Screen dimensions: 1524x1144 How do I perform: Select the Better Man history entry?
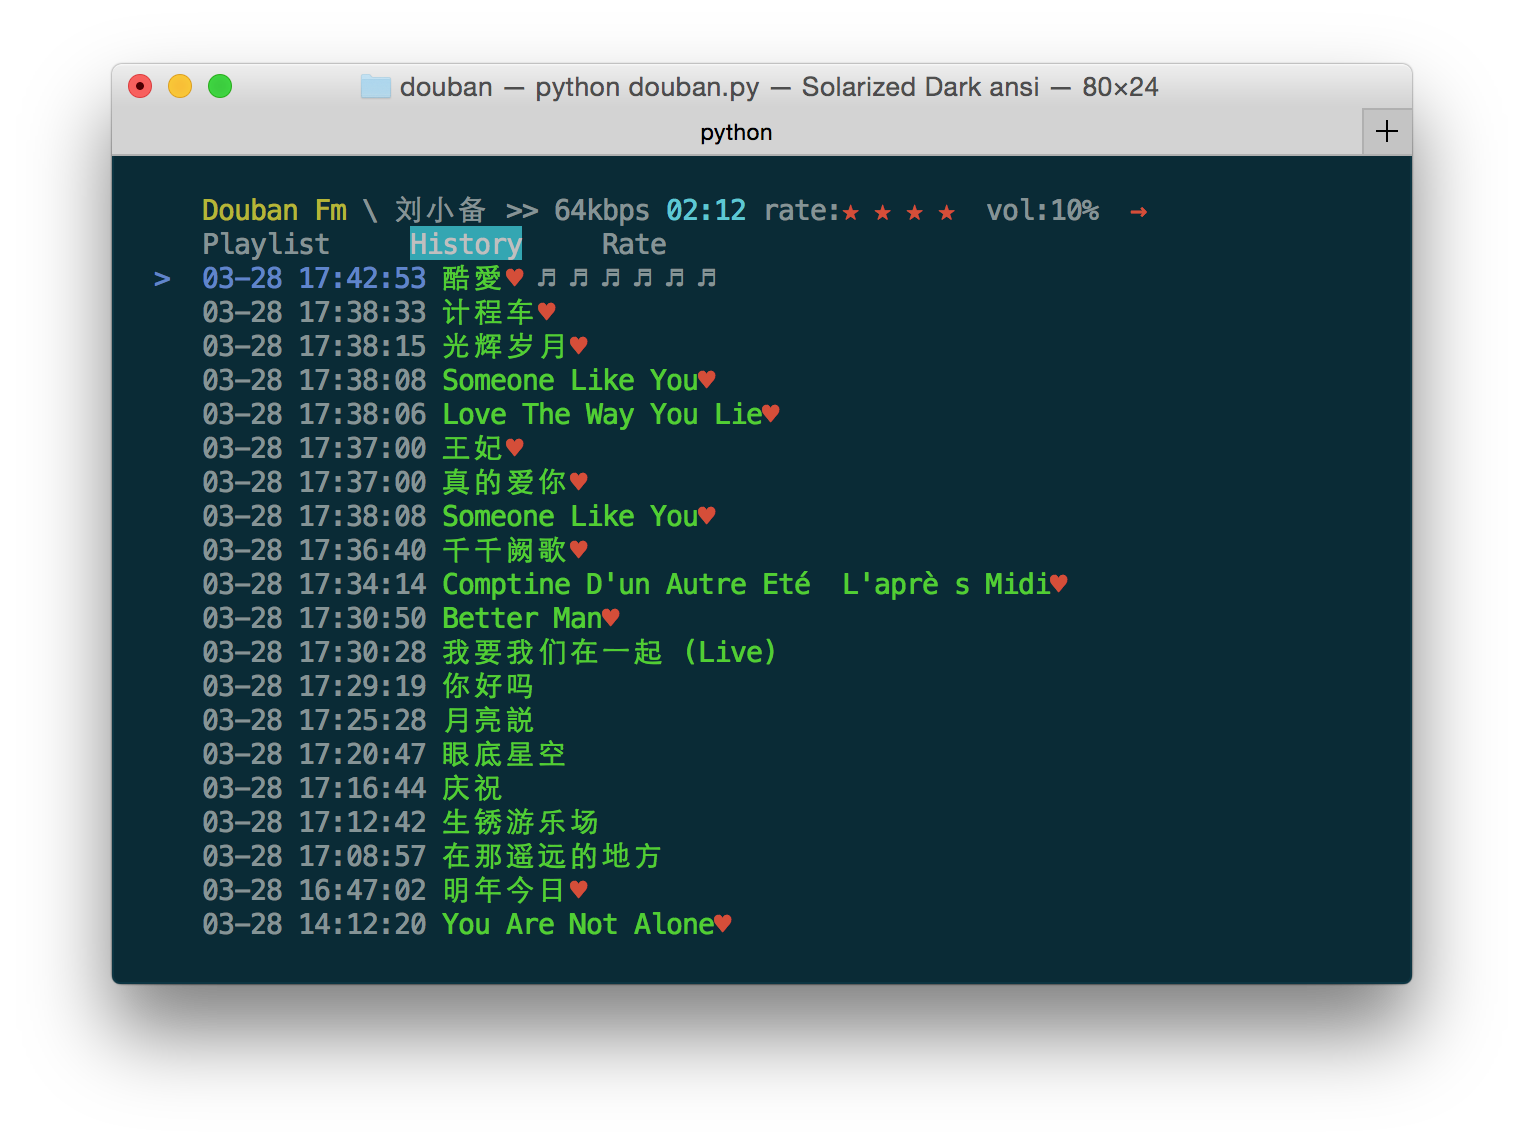(x=411, y=618)
